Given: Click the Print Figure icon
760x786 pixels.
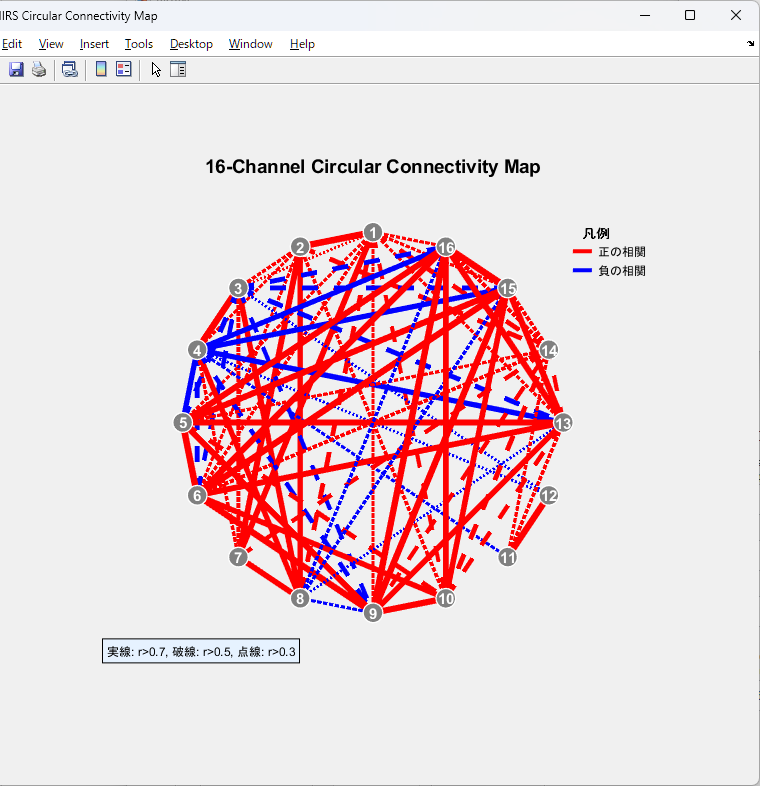Looking at the screenshot, I should [38, 69].
